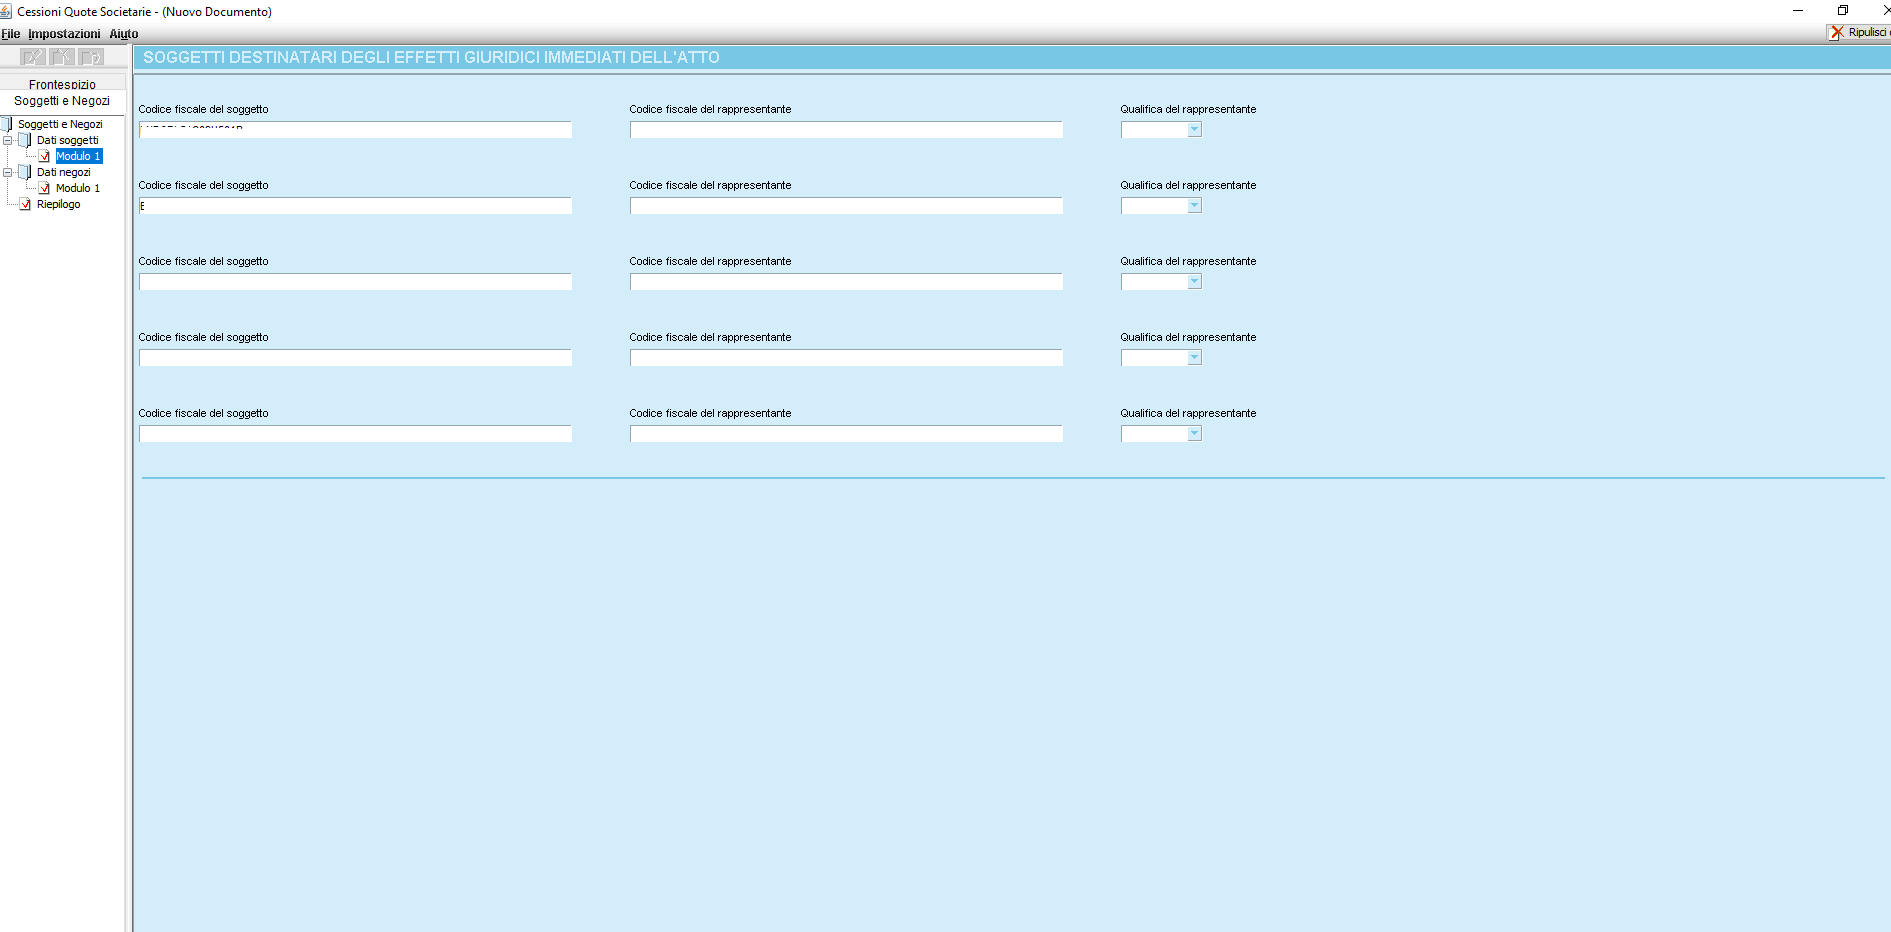Click first row Codice fiscale del rappresentante field
The height and width of the screenshot is (932, 1891).
pos(846,130)
